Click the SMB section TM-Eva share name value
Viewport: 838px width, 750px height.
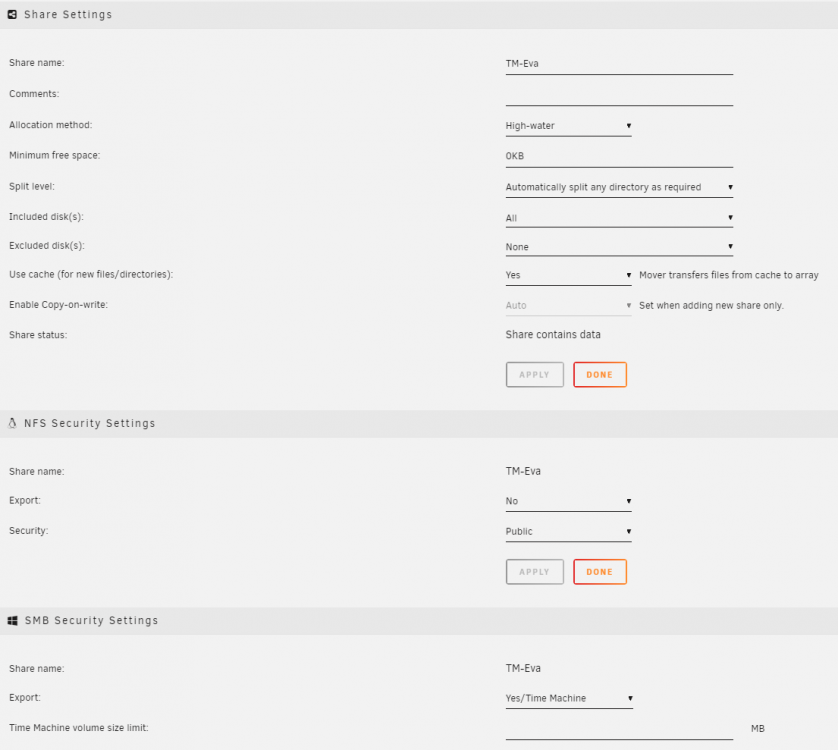523,669
